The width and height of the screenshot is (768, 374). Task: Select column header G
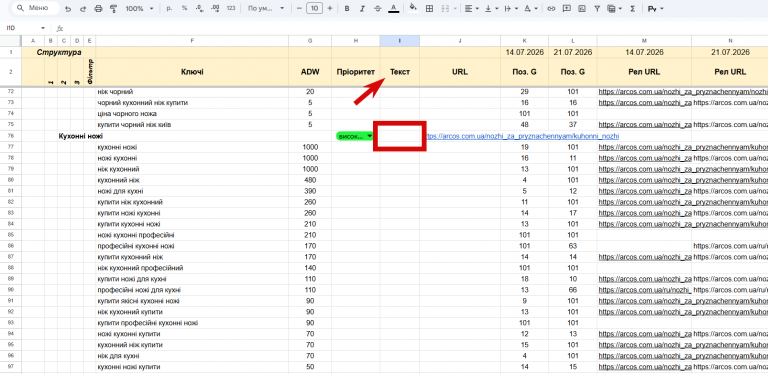coord(310,41)
